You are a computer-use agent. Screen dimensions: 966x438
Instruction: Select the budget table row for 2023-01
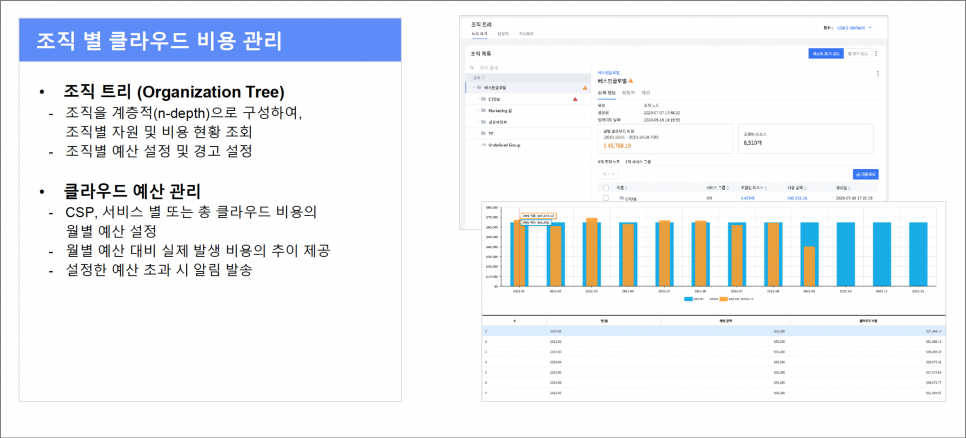pos(713,331)
